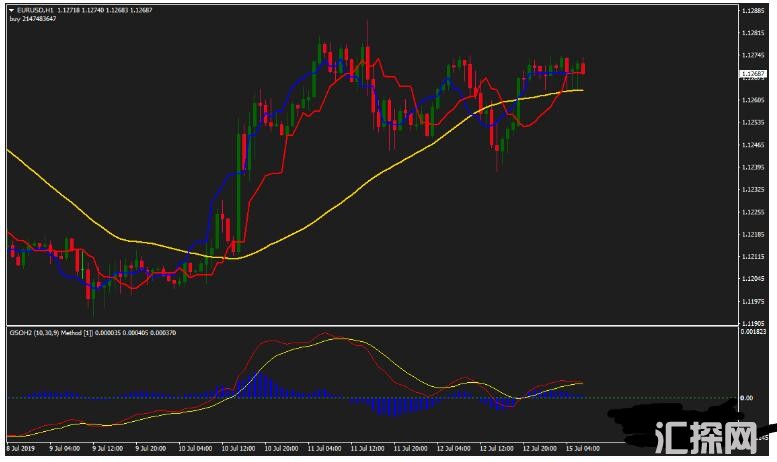Click price axis label 1.12815
Viewport: 777px width, 462px height.
coord(753,33)
